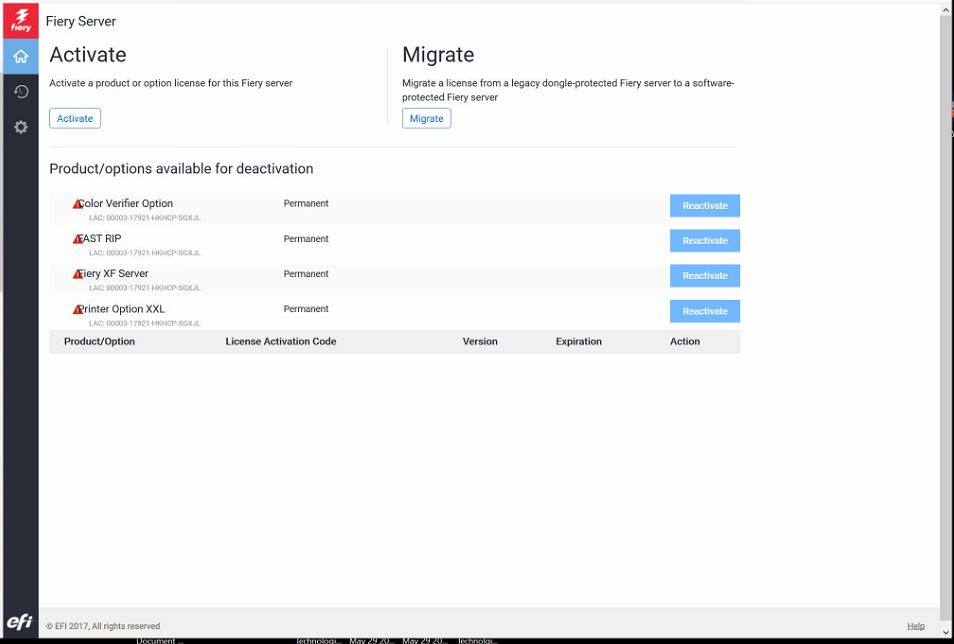
Task: Click warning icon beside Fiery XF Server
Action: pyautogui.click(x=78, y=275)
